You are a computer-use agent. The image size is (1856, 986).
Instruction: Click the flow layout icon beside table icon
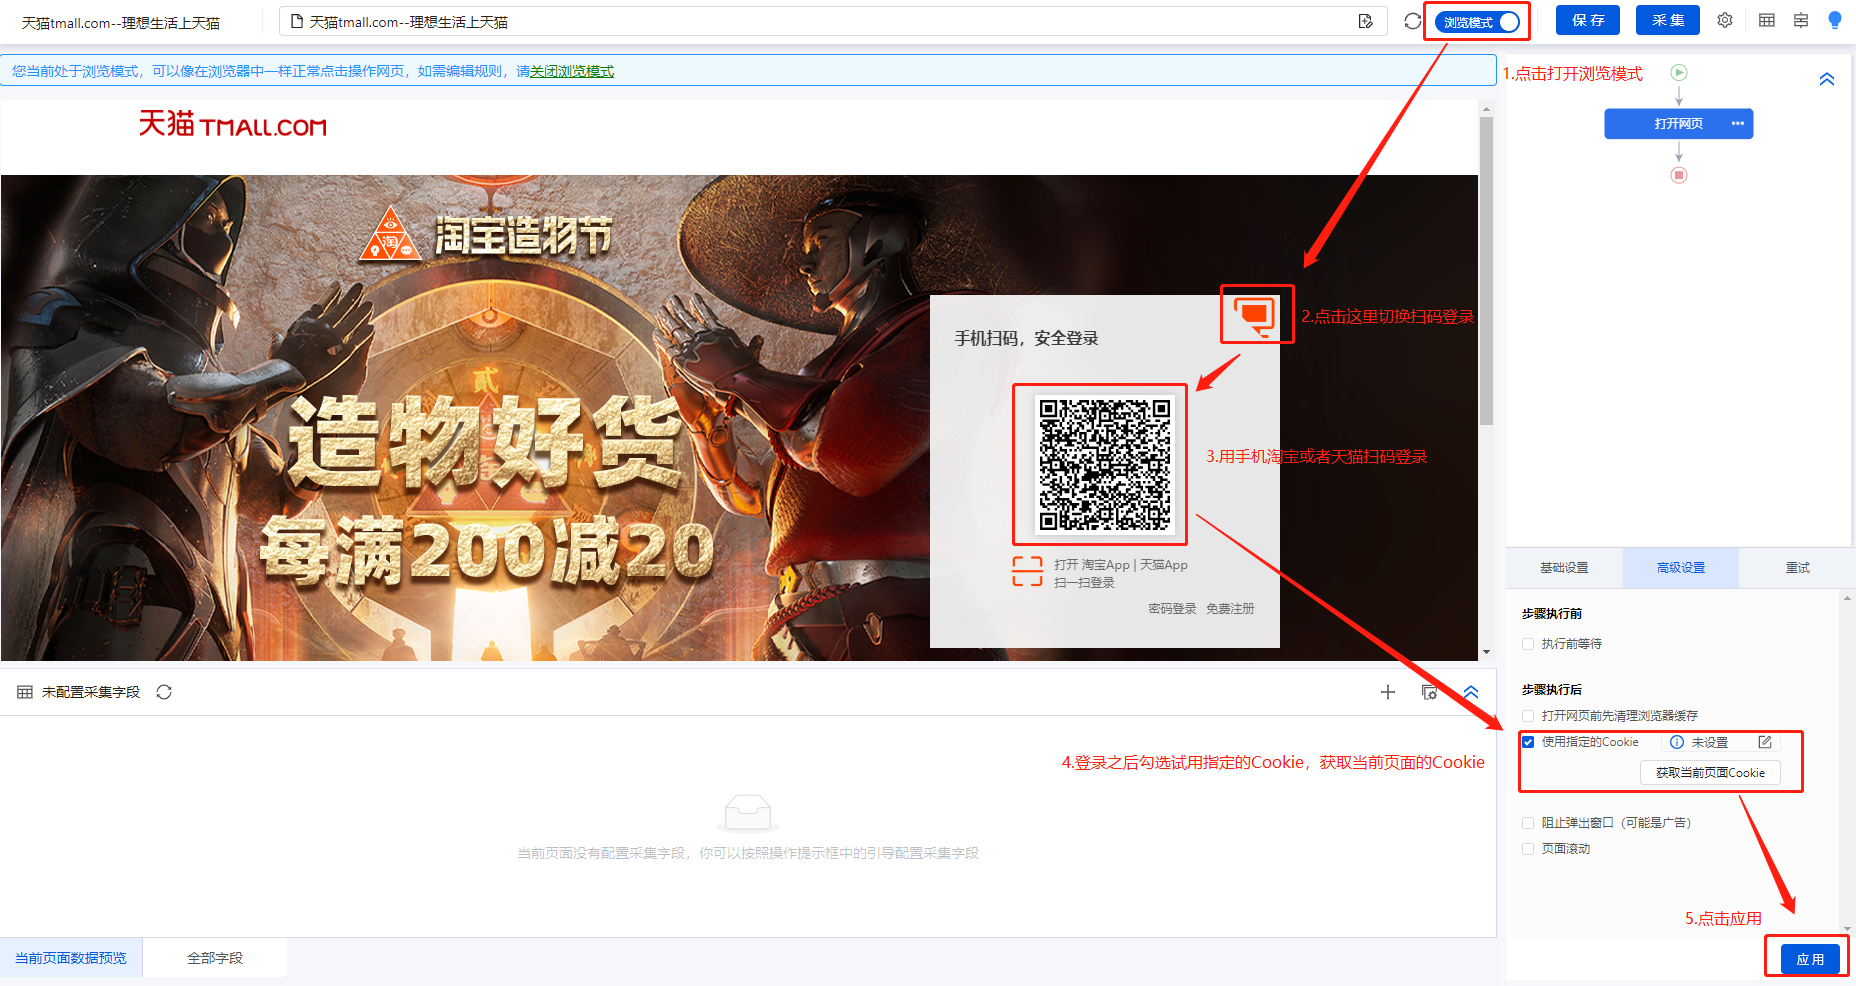tap(1801, 20)
